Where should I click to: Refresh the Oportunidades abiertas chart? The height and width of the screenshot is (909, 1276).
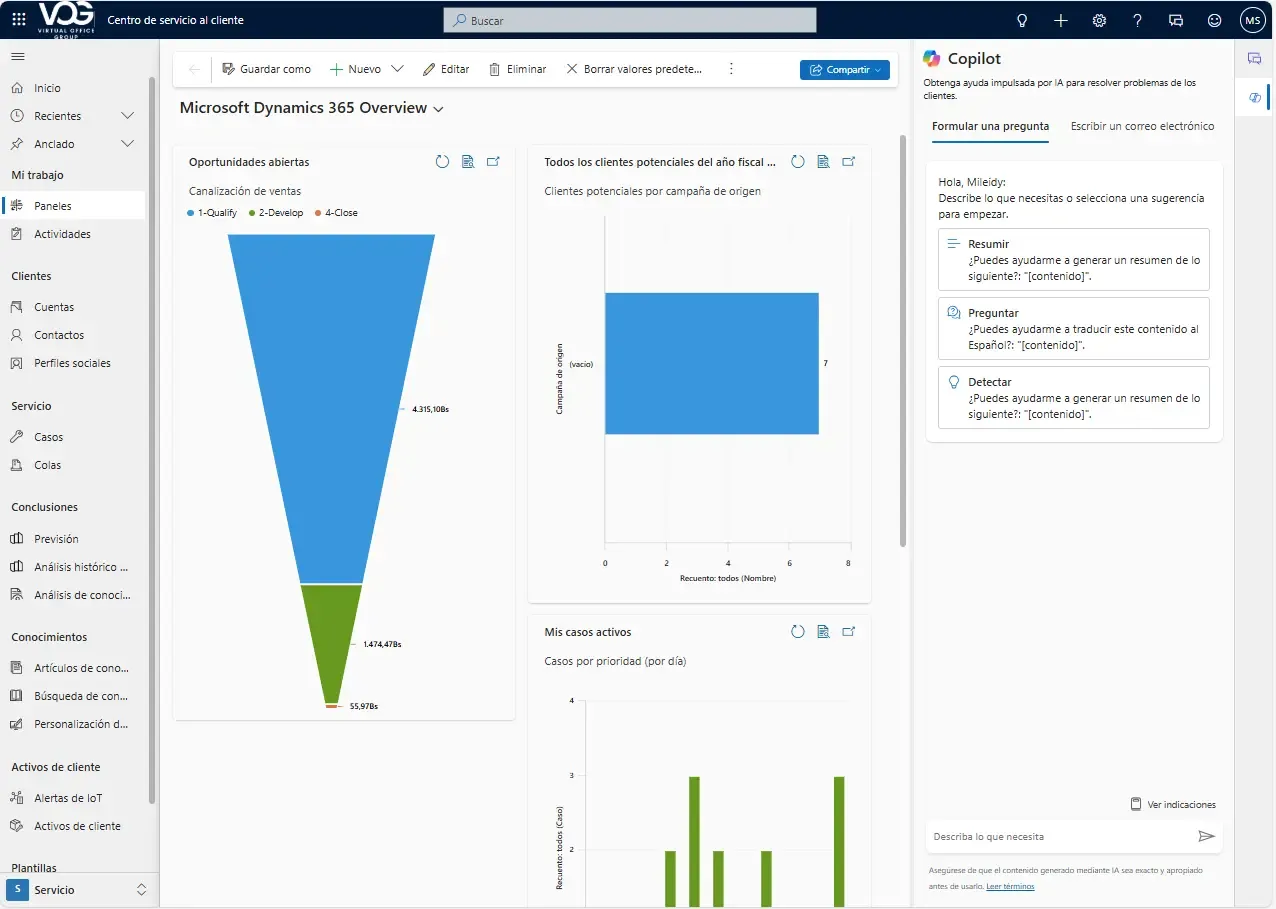pyautogui.click(x=442, y=162)
